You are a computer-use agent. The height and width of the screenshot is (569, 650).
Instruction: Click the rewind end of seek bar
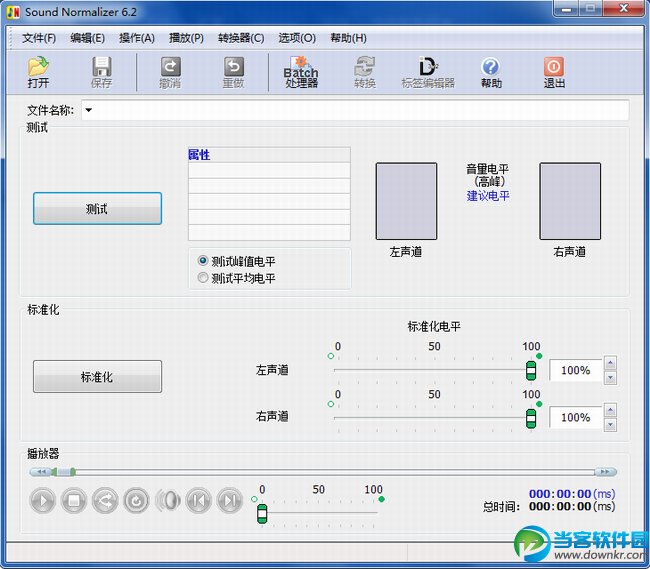coord(40,472)
